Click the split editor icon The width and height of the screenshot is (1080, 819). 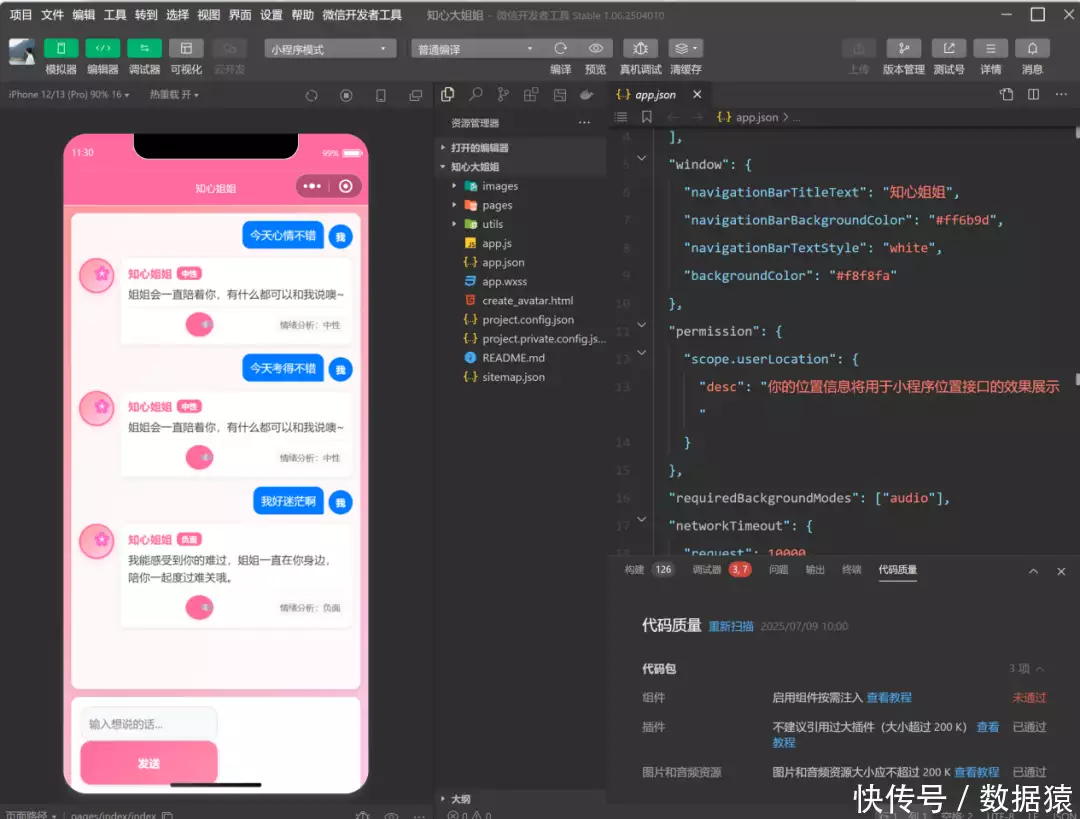click(x=1033, y=94)
